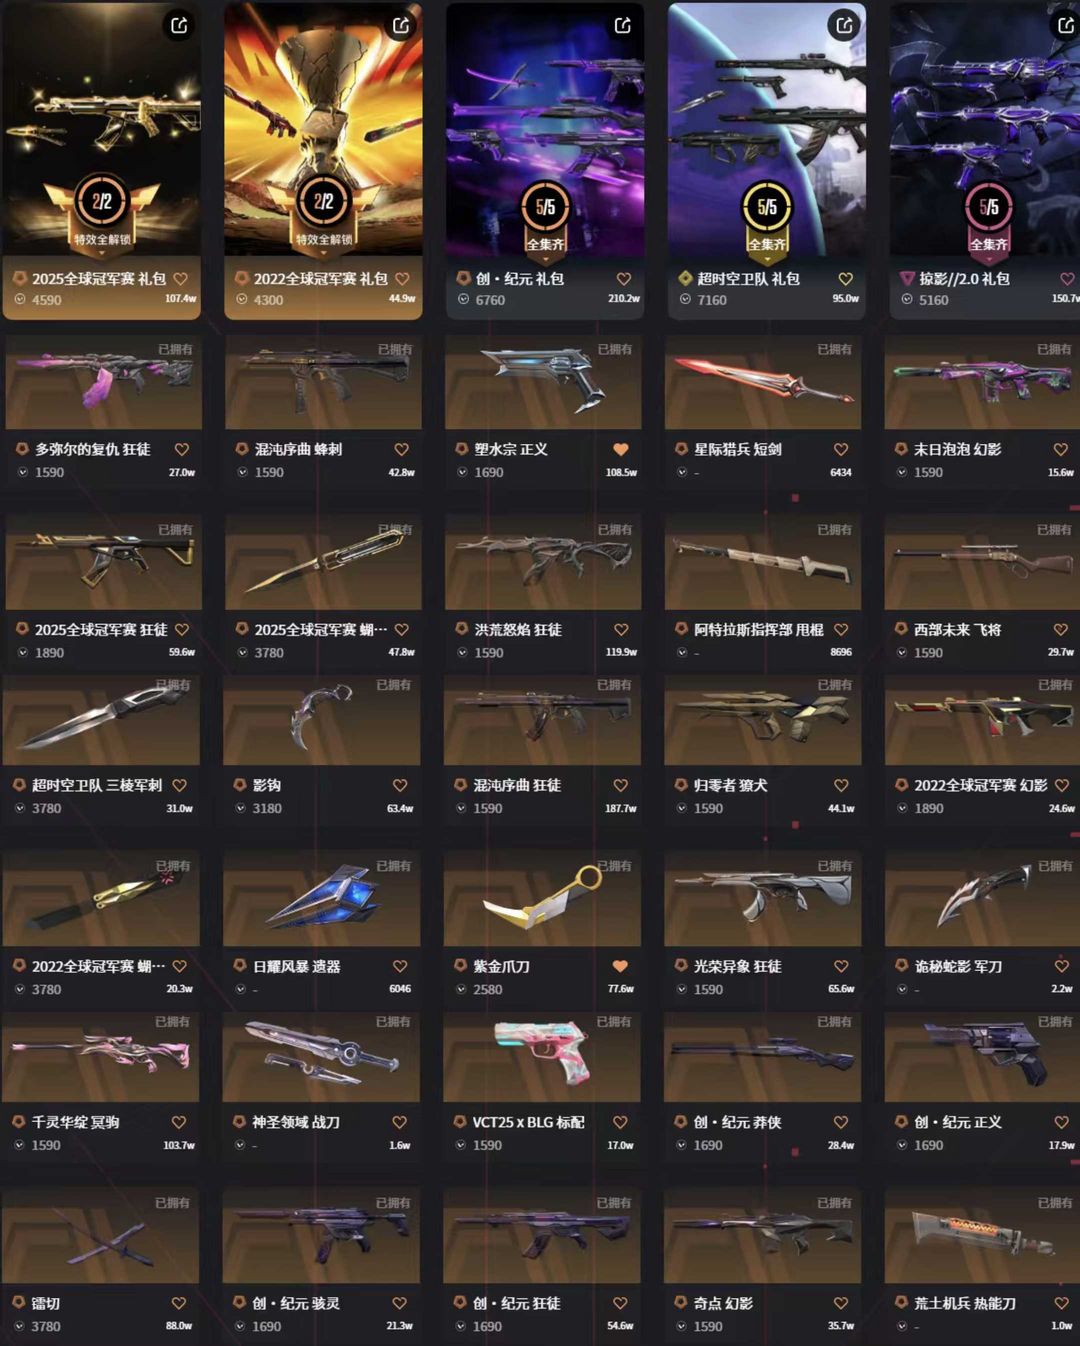Unfavorite the 紫金爪刀 heart icon
Image resolution: width=1080 pixels, height=1346 pixels.
(x=620, y=966)
